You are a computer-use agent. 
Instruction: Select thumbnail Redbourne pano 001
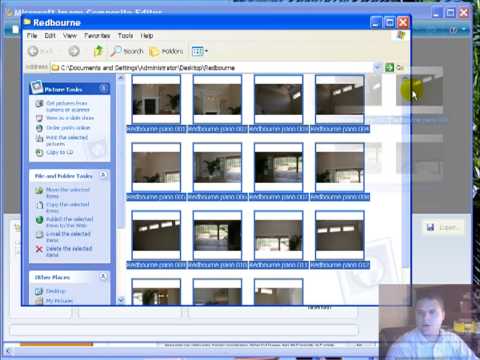(156, 99)
